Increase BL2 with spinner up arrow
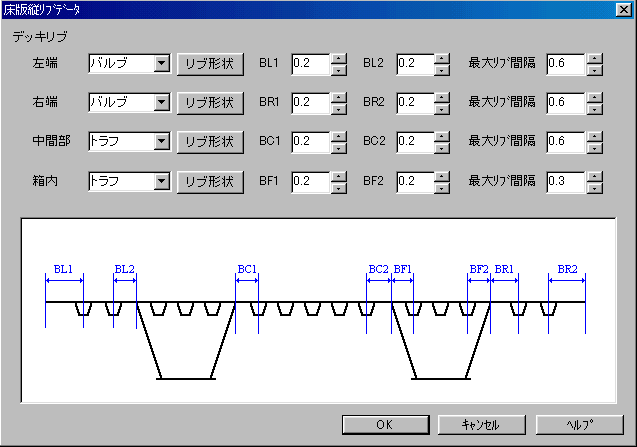The width and height of the screenshot is (637, 447). 442,59
